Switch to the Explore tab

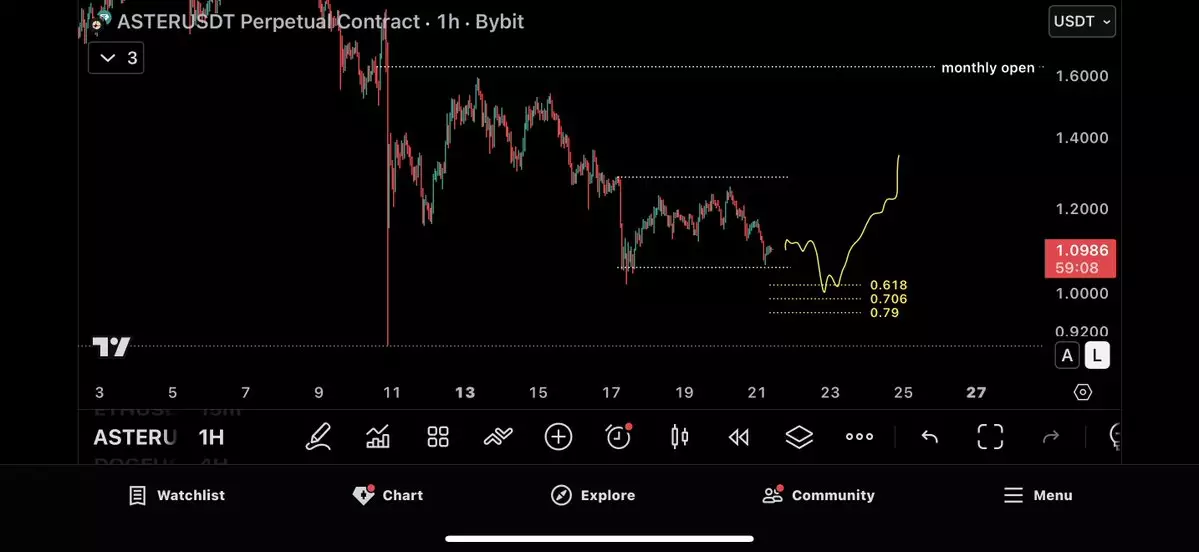point(593,495)
